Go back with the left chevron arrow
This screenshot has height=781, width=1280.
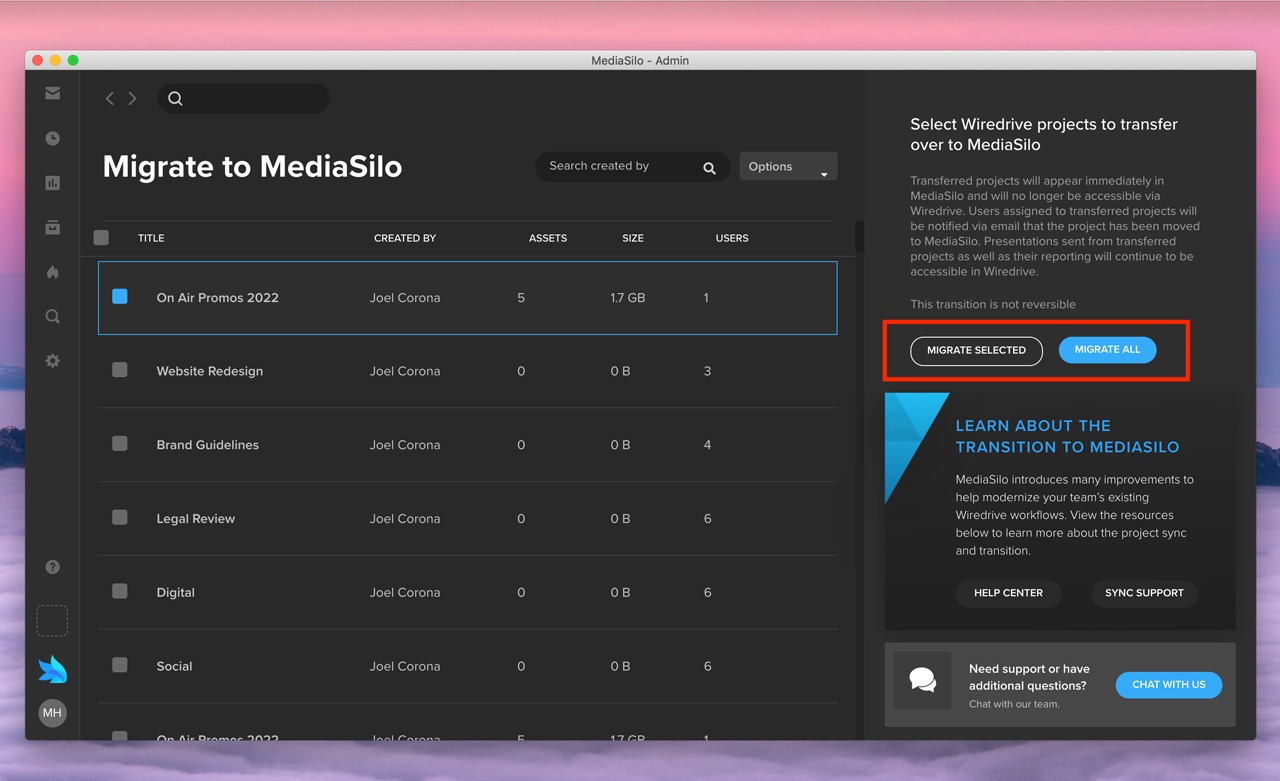point(110,98)
